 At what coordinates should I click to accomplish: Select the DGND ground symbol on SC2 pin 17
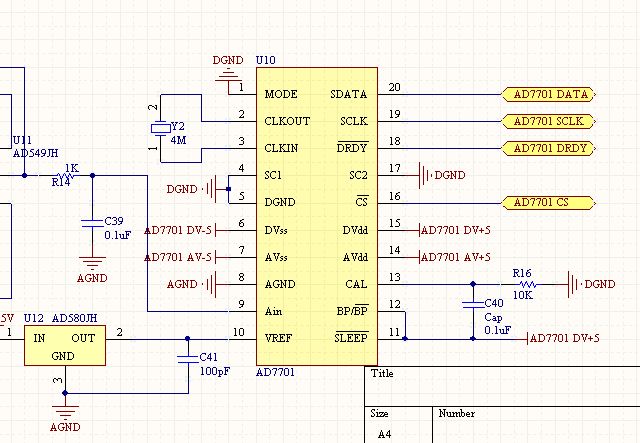pyautogui.click(x=425, y=176)
